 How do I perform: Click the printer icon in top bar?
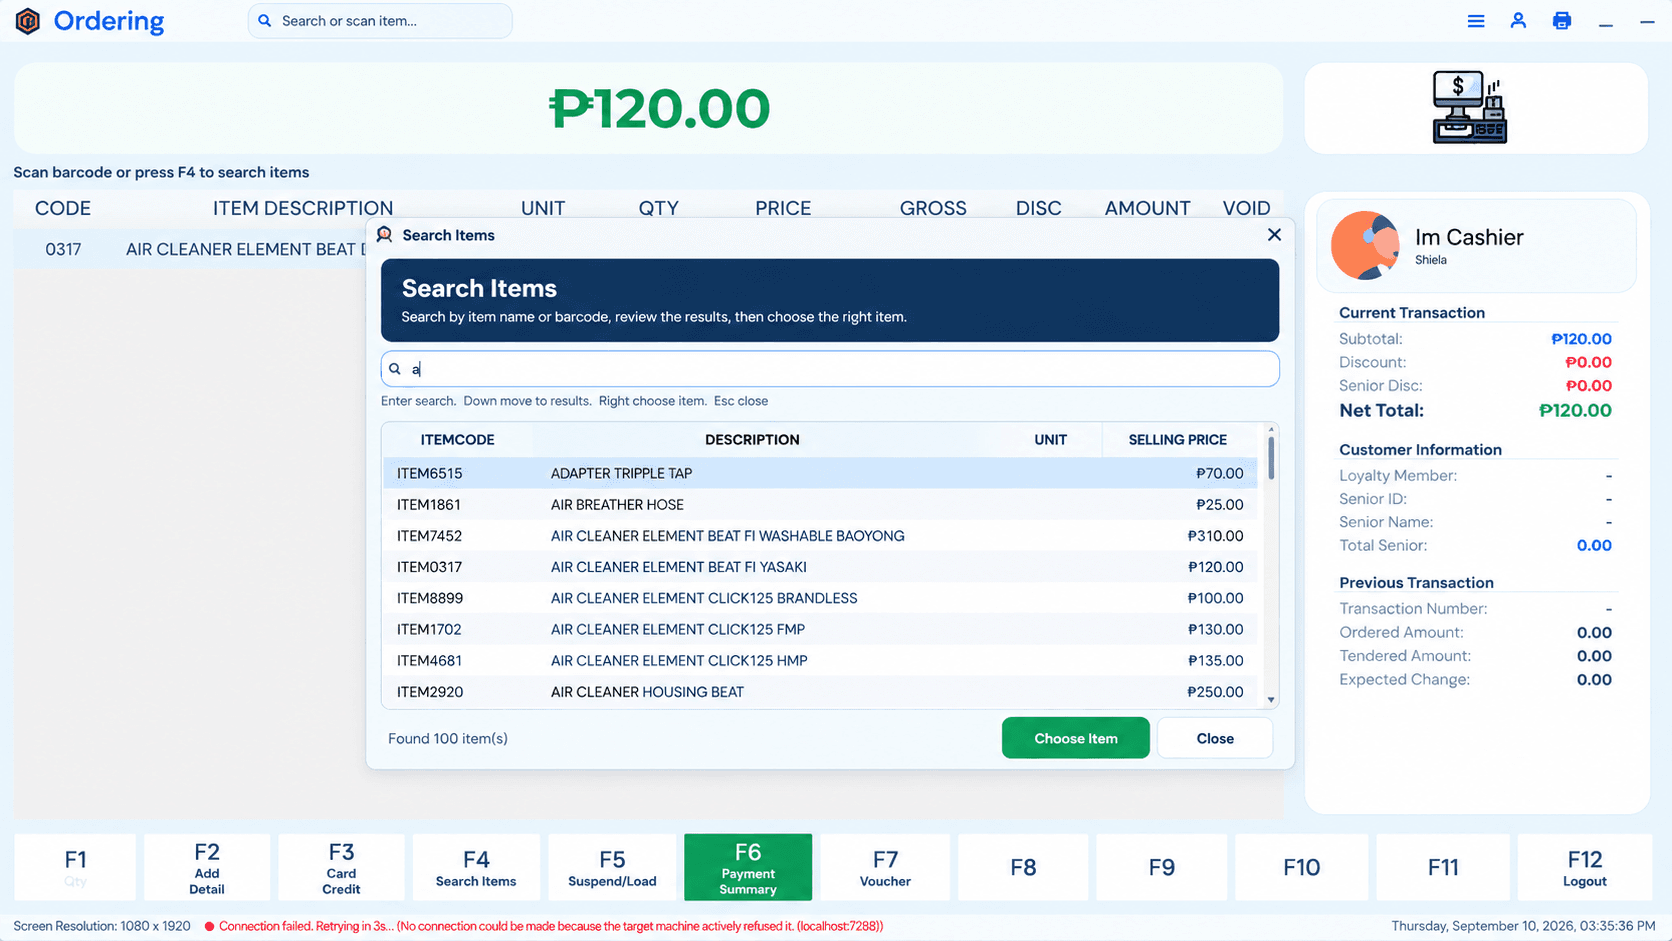(1562, 21)
